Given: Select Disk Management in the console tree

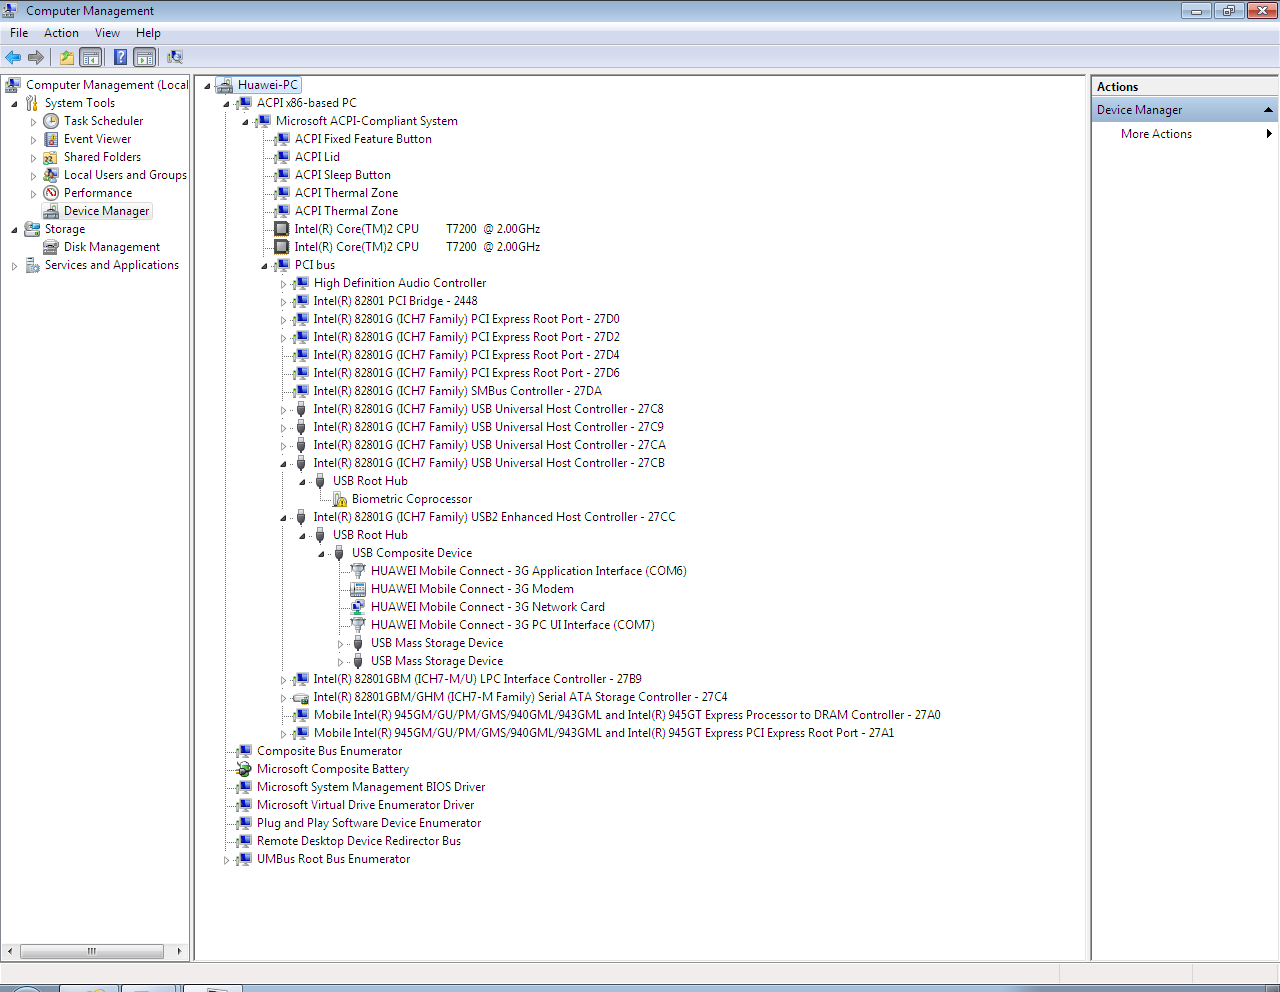Looking at the screenshot, I should pos(112,247).
